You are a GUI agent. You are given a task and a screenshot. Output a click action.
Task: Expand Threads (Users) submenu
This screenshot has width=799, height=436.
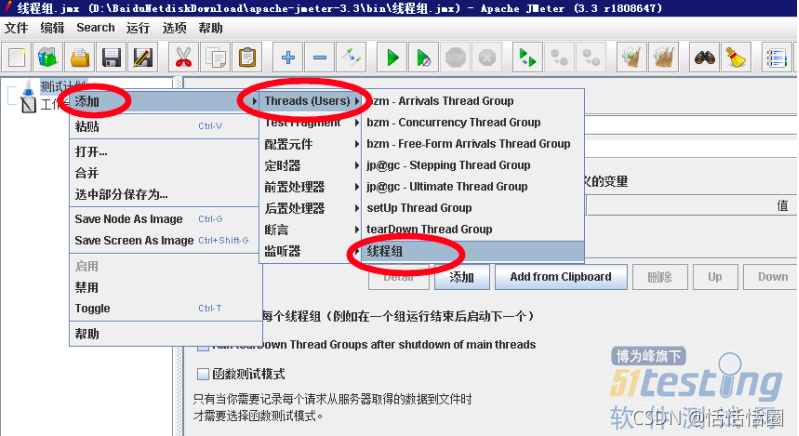click(311, 101)
